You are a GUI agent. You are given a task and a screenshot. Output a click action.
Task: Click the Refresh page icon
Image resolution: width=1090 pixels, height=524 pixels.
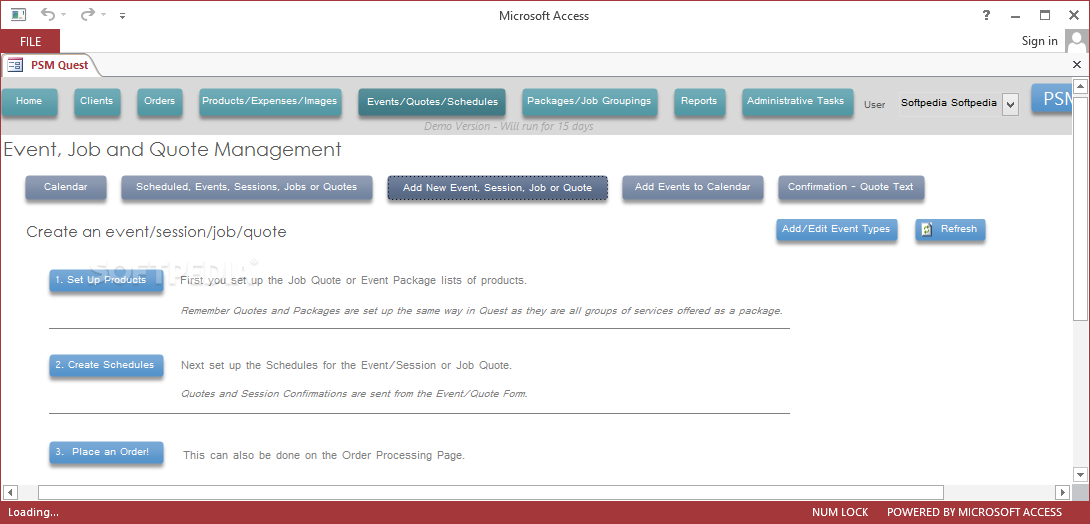927,229
